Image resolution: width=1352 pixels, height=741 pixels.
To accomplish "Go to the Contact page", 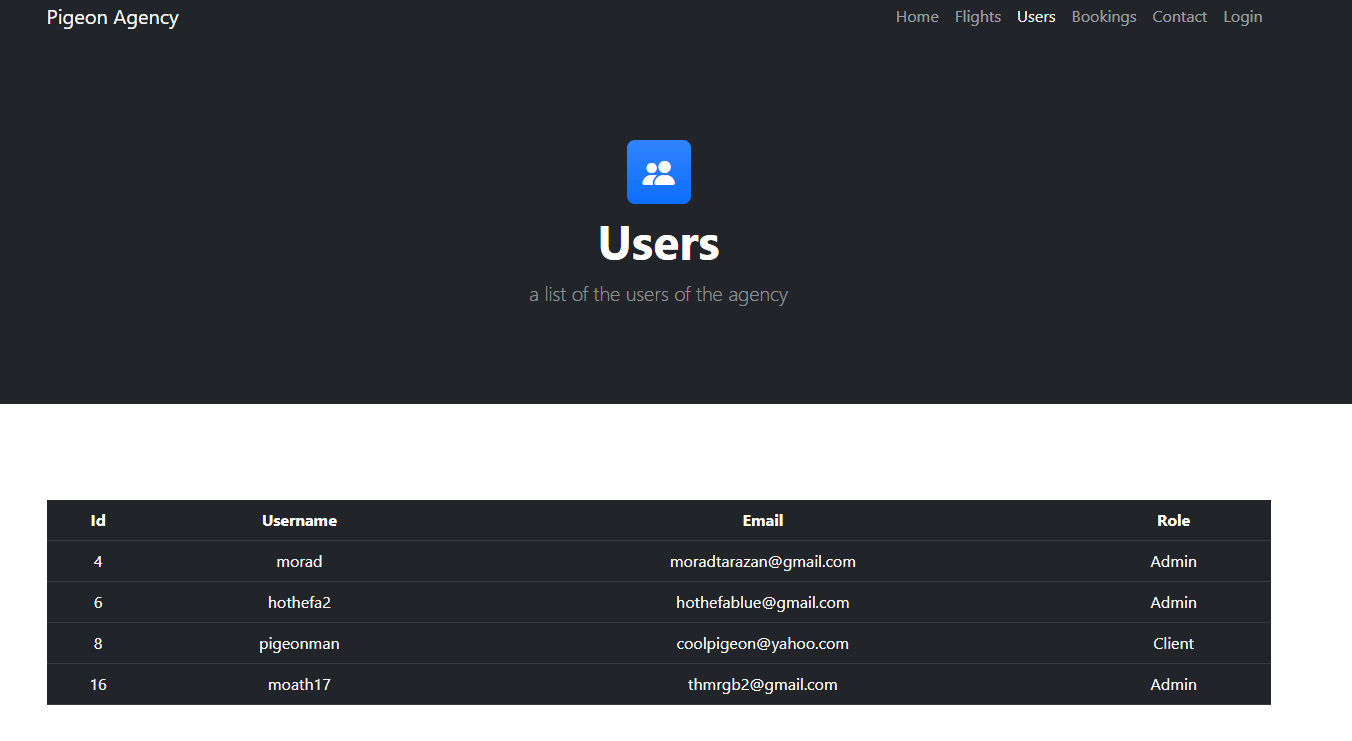I will pos(1179,17).
